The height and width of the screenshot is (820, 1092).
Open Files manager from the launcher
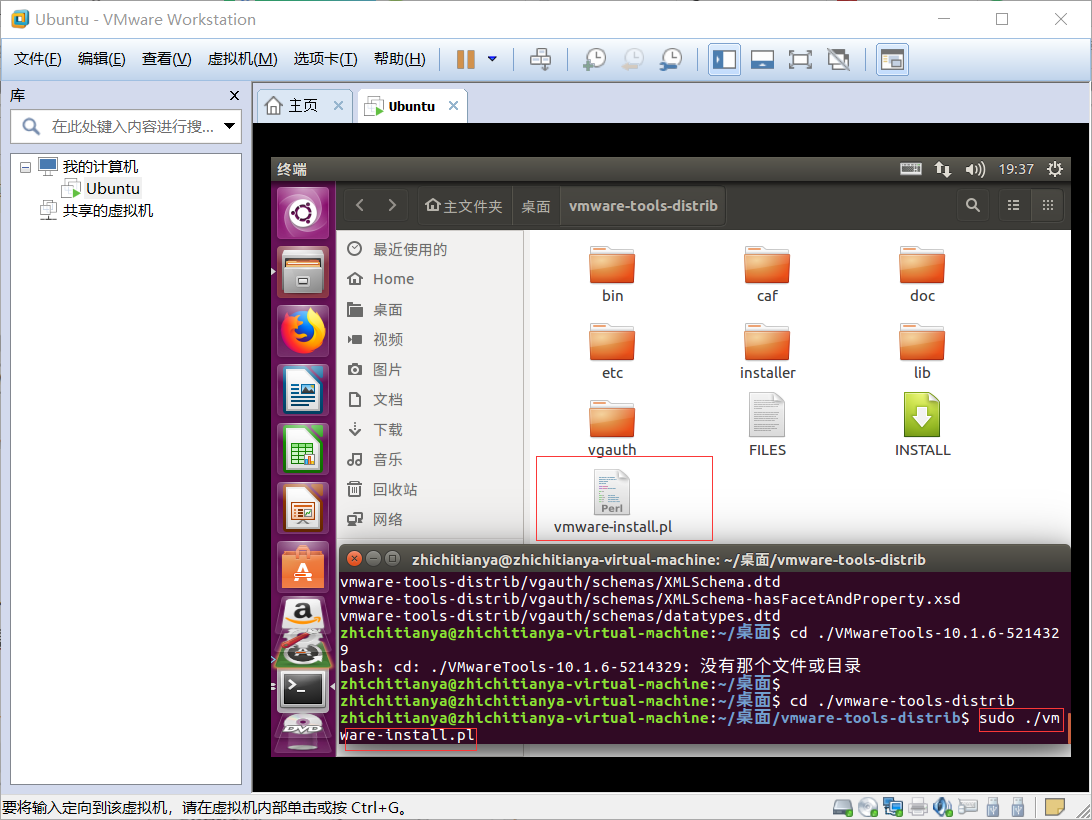tap(303, 272)
